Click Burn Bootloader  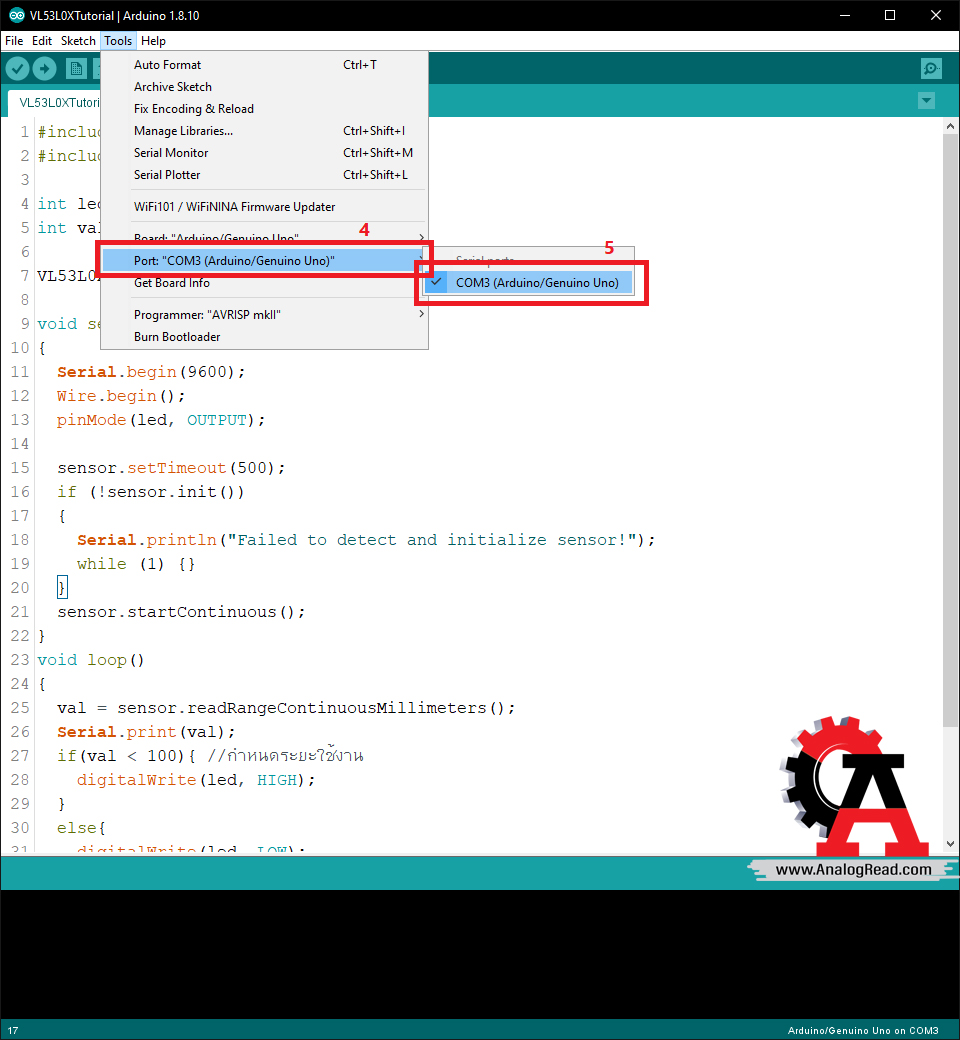click(264, 336)
